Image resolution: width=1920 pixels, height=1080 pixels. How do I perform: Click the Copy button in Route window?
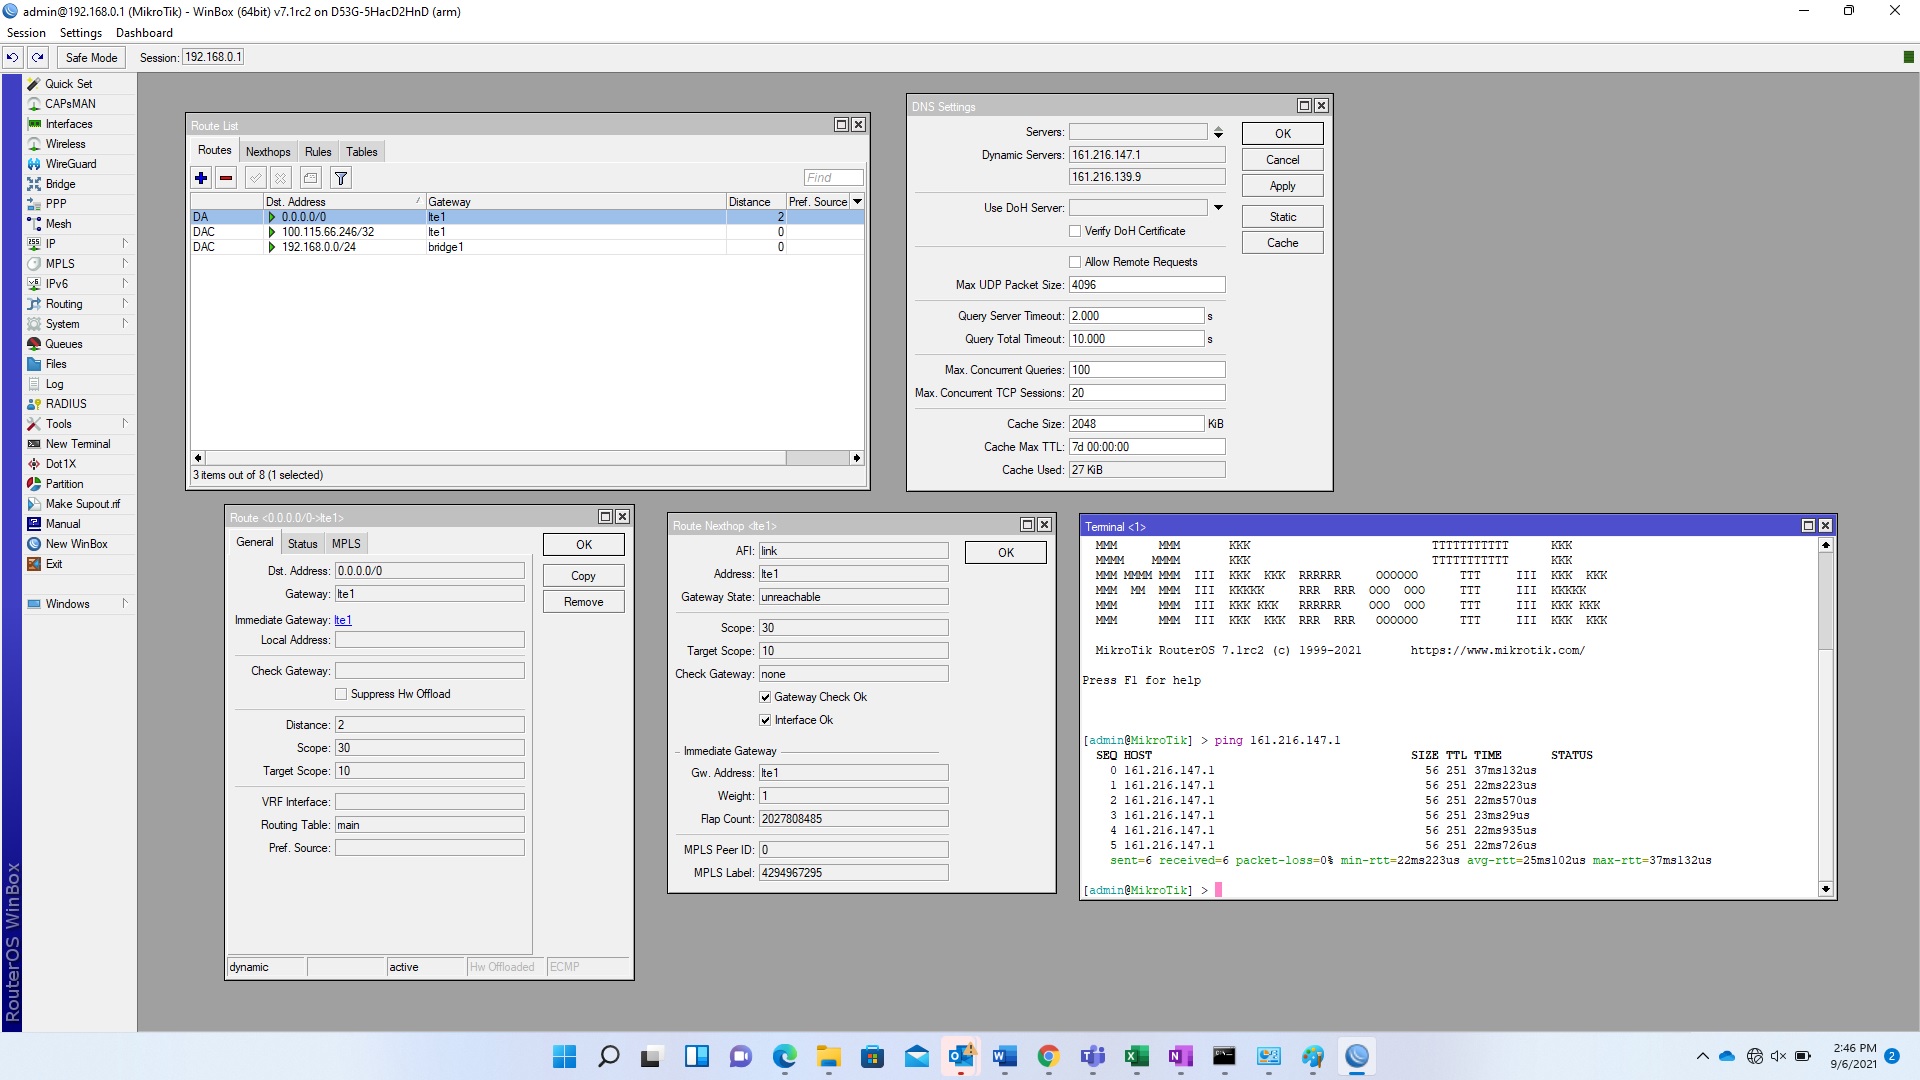(x=583, y=576)
